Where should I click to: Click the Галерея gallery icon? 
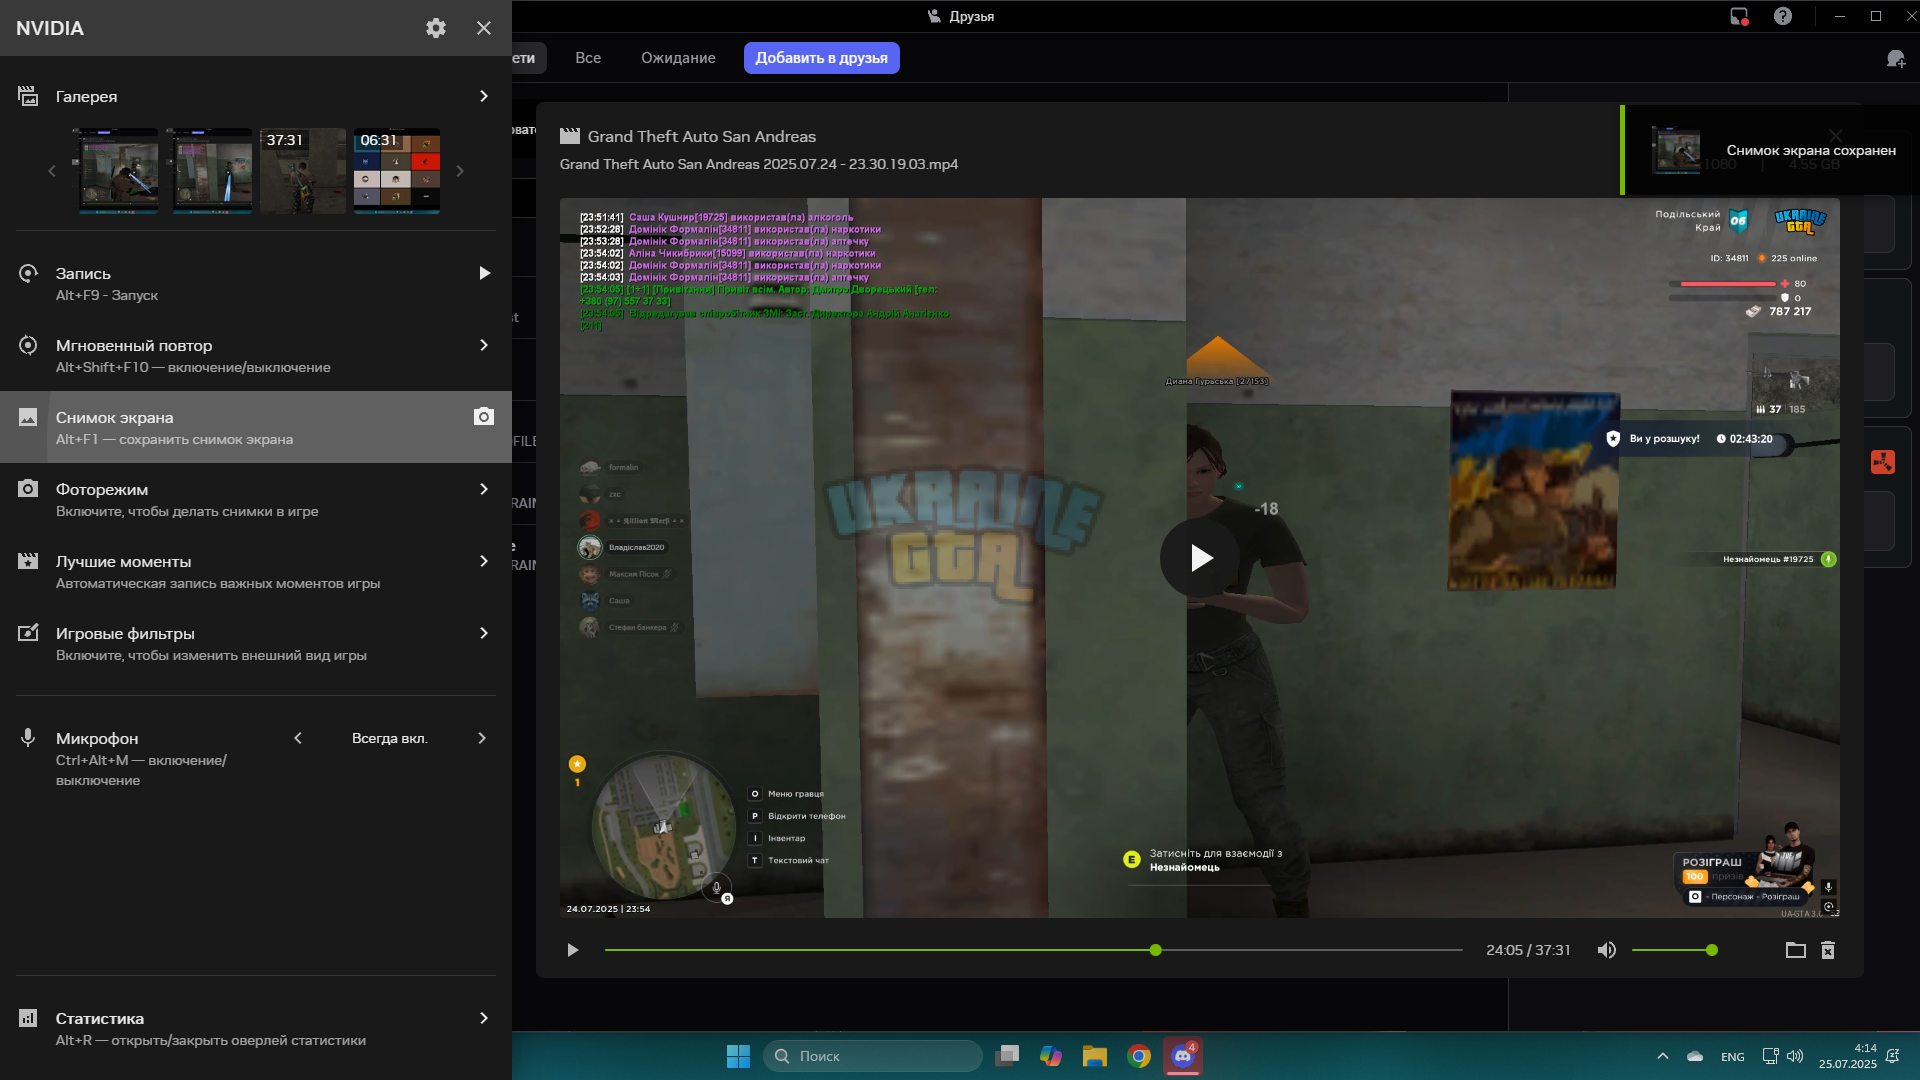click(28, 96)
